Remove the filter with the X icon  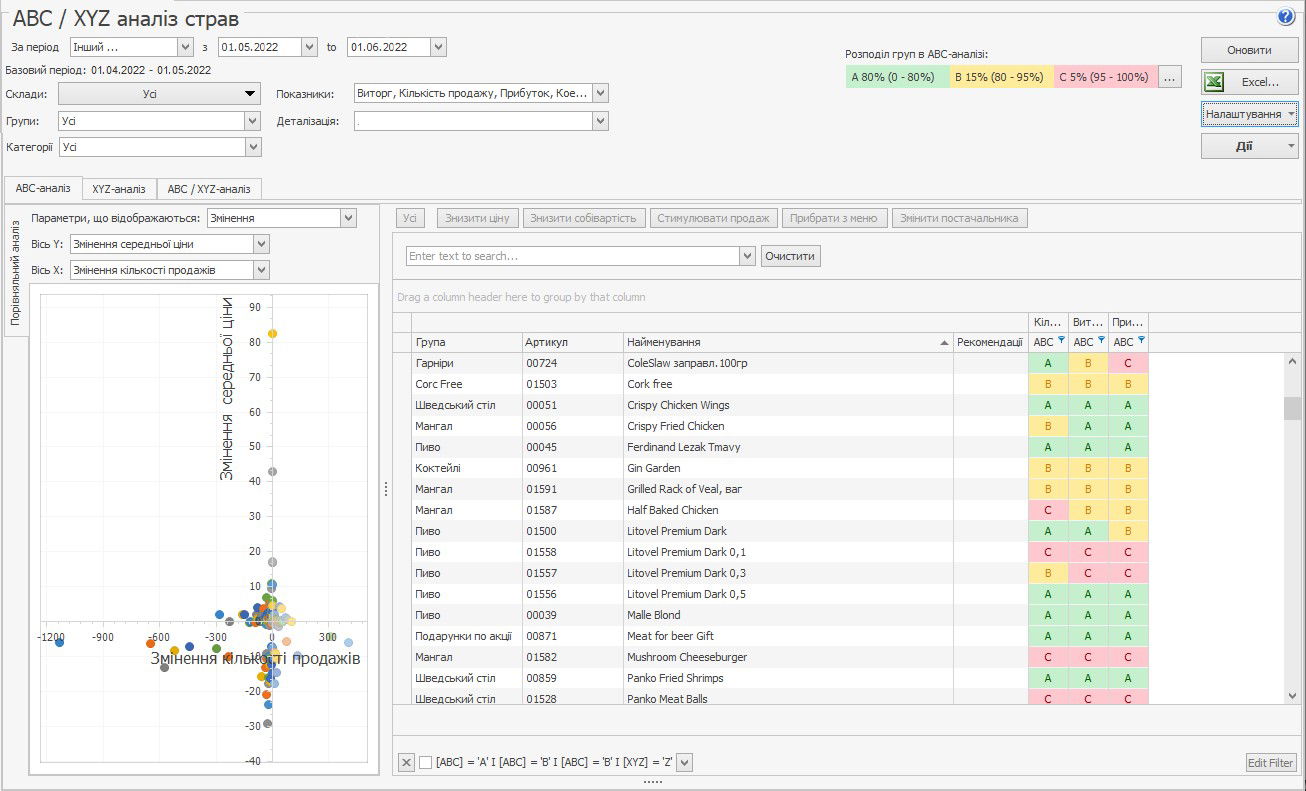(x=406, y=763)
